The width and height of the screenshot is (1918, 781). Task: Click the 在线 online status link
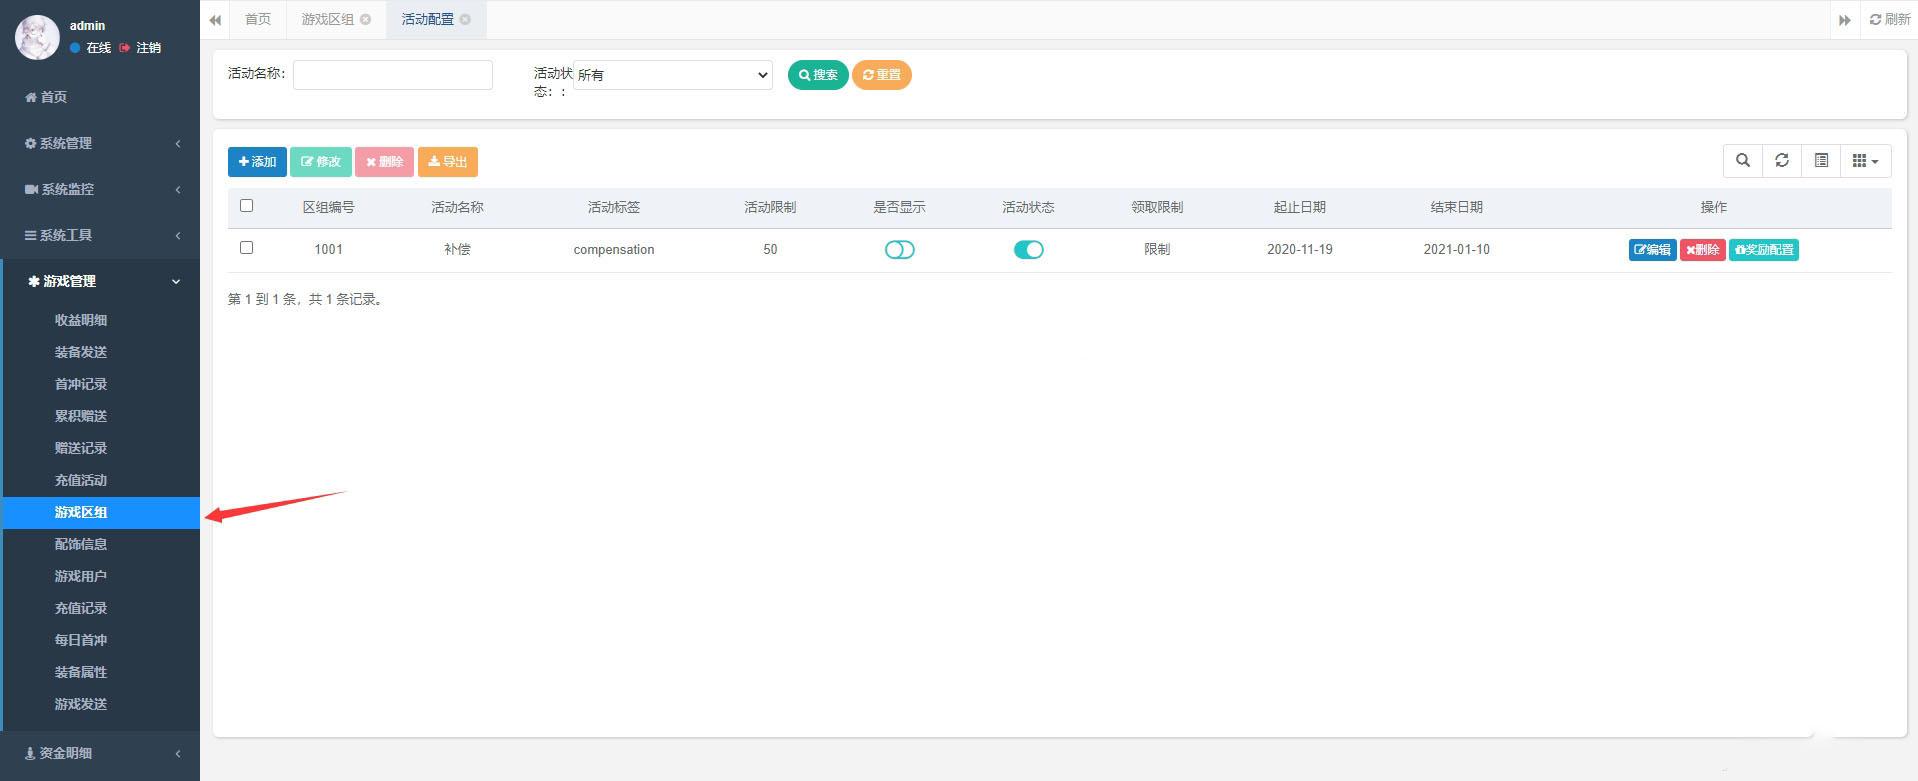click(x=91, y=48)
